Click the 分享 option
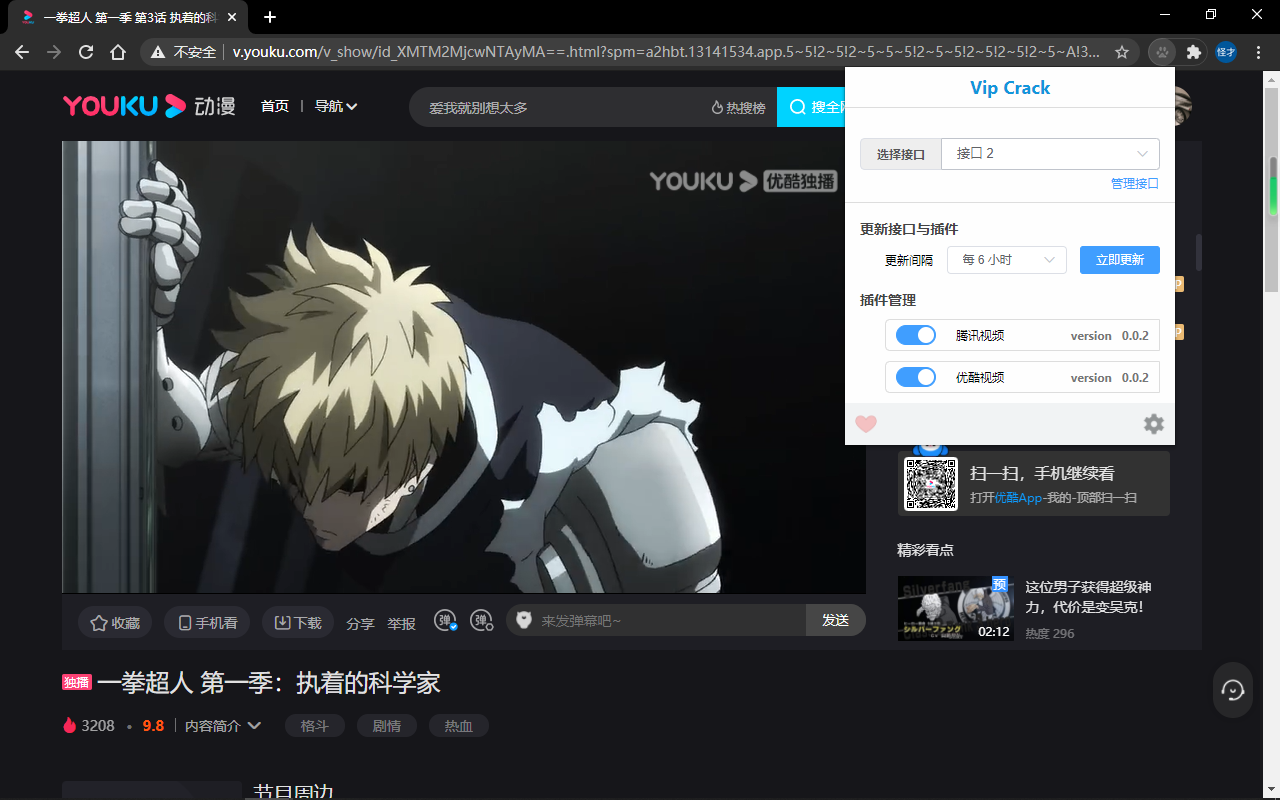The width and height of the screenshot is (1280, 800). click(x=360, y=623)
